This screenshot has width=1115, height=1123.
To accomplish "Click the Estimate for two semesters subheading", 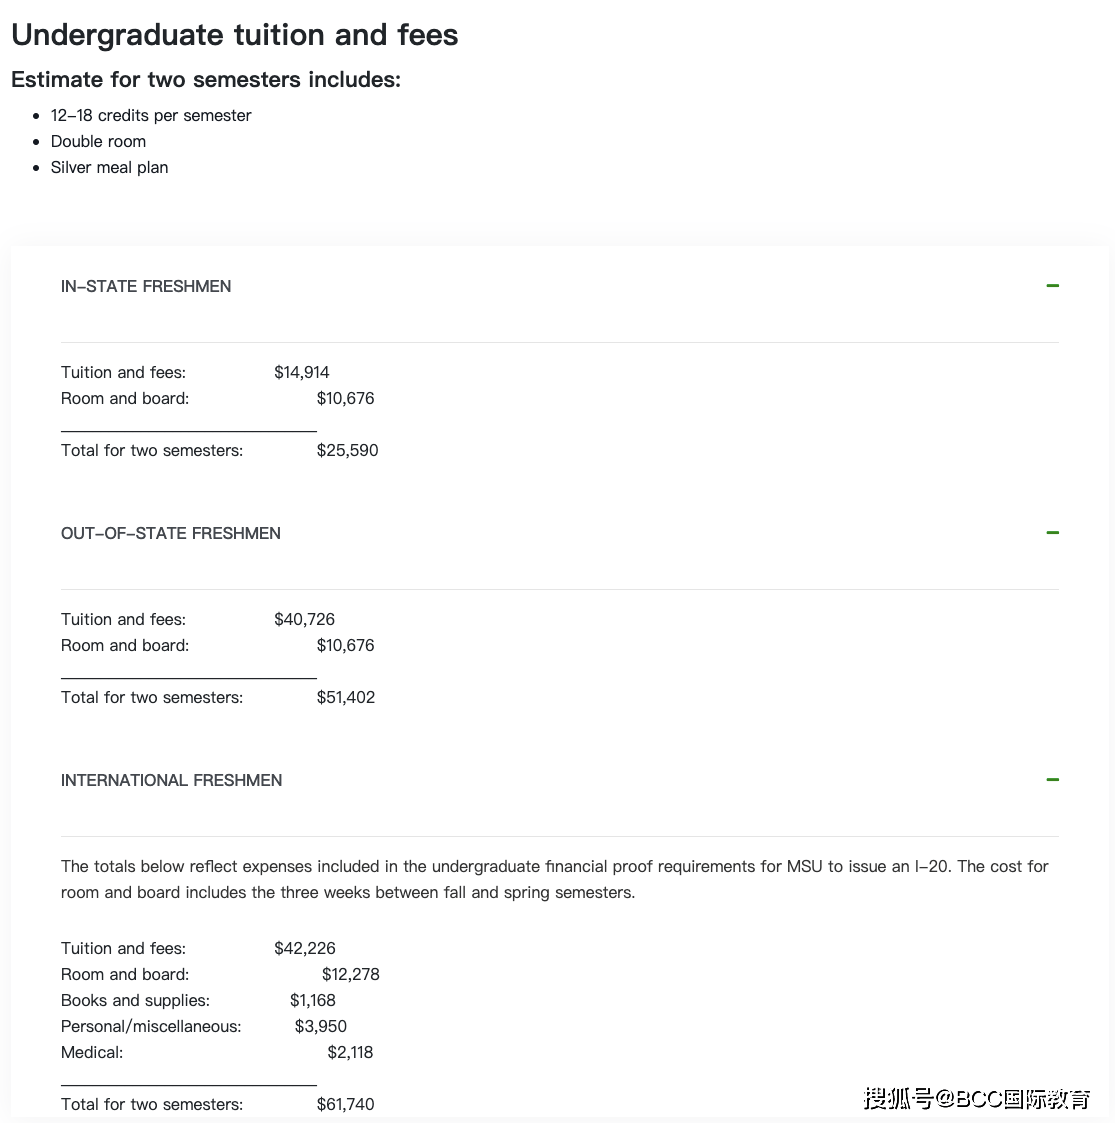I will pyautogui.click(x=206, y=79).
